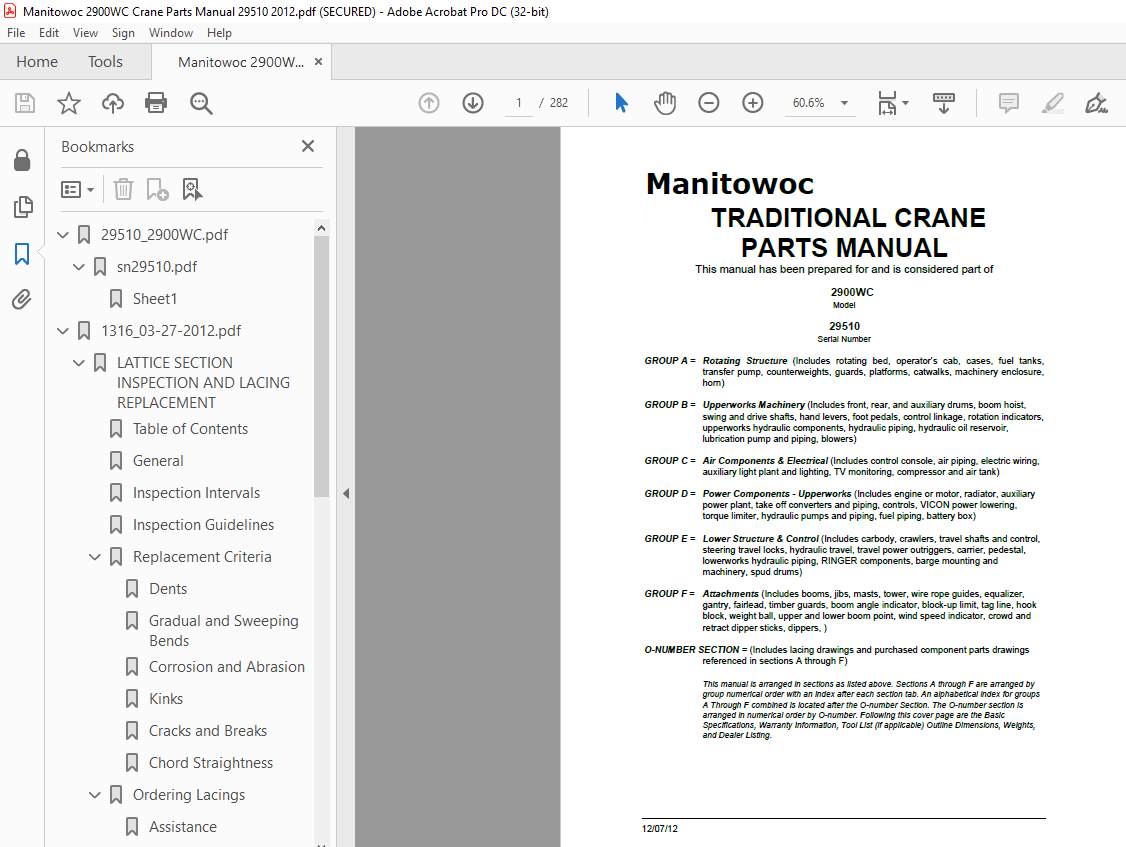Viewport: 1126px width, 847px height.
Task: Click the page number input field
Action: 518,103
